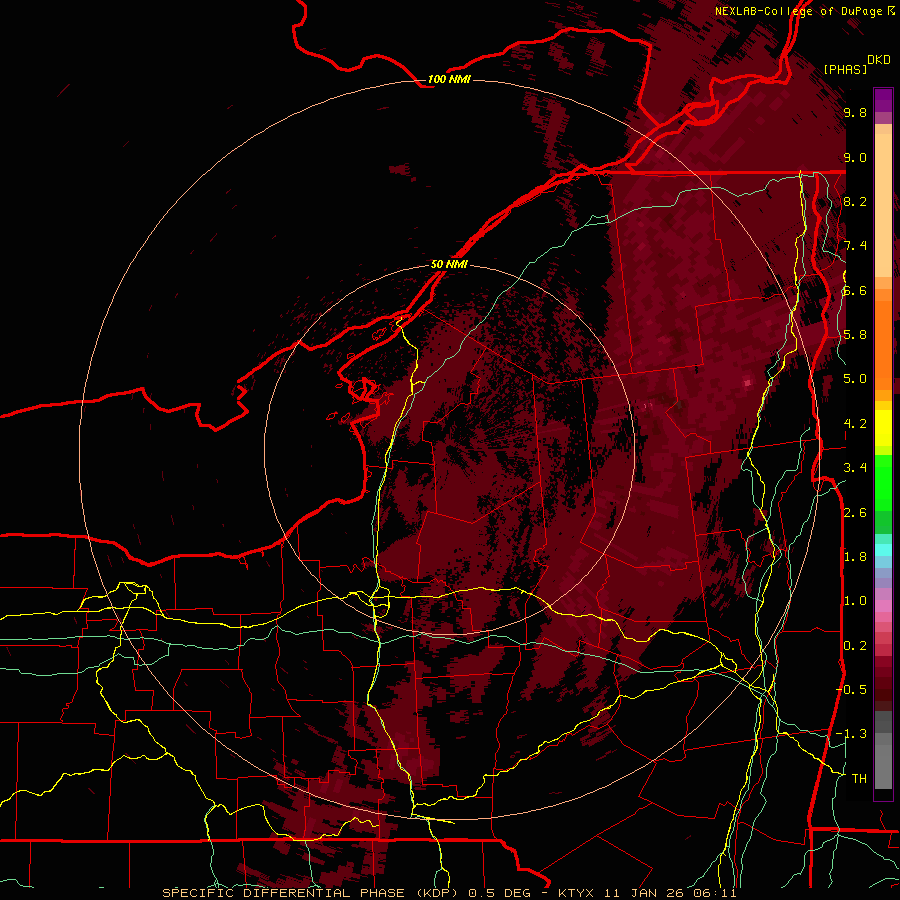Select the -0.5 value on the legend
Image resolution: width=900 pixels, height=900 pixels.
[x=851, y=690]
